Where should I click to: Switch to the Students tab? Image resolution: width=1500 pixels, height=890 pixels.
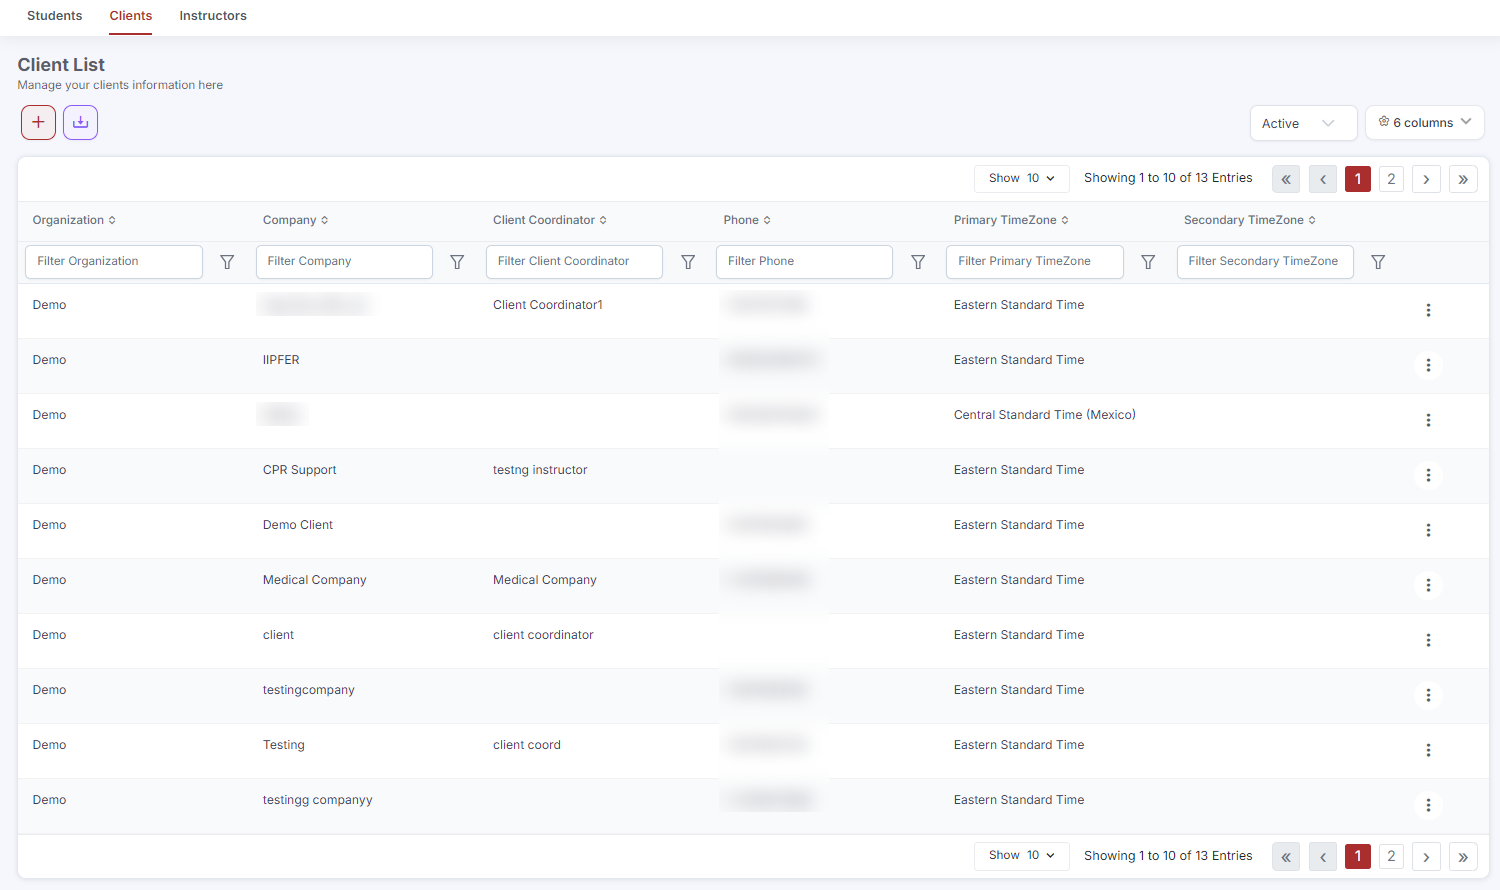coord(55,16)
